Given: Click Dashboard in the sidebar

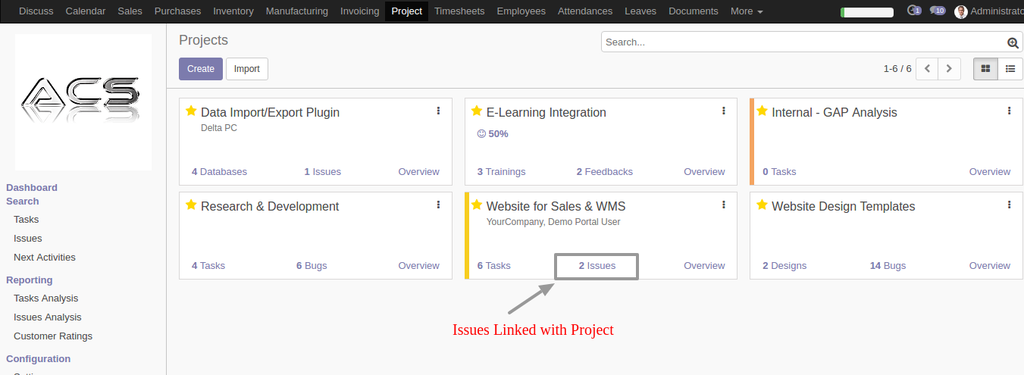Looking at the screenshot, I should point(32,188).
